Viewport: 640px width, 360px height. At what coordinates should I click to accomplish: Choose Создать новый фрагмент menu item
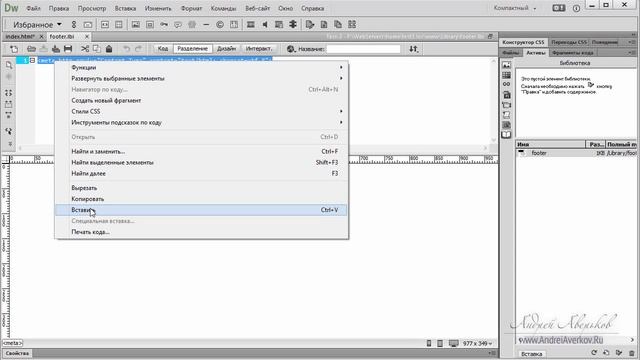(202, 100)
